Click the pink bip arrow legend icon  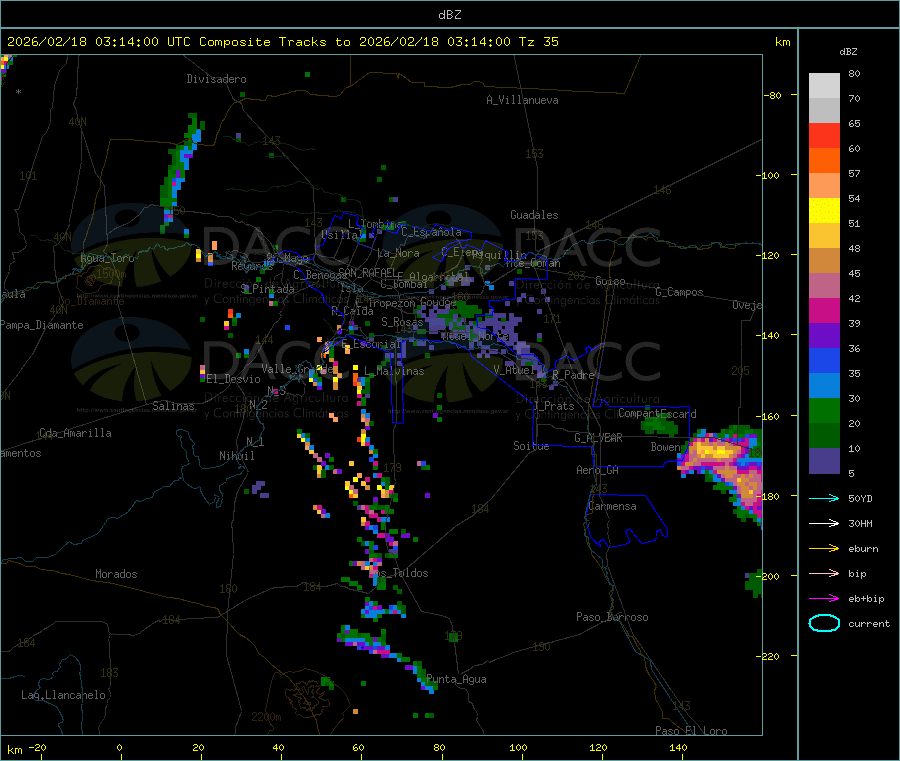[x=824, y=573]
